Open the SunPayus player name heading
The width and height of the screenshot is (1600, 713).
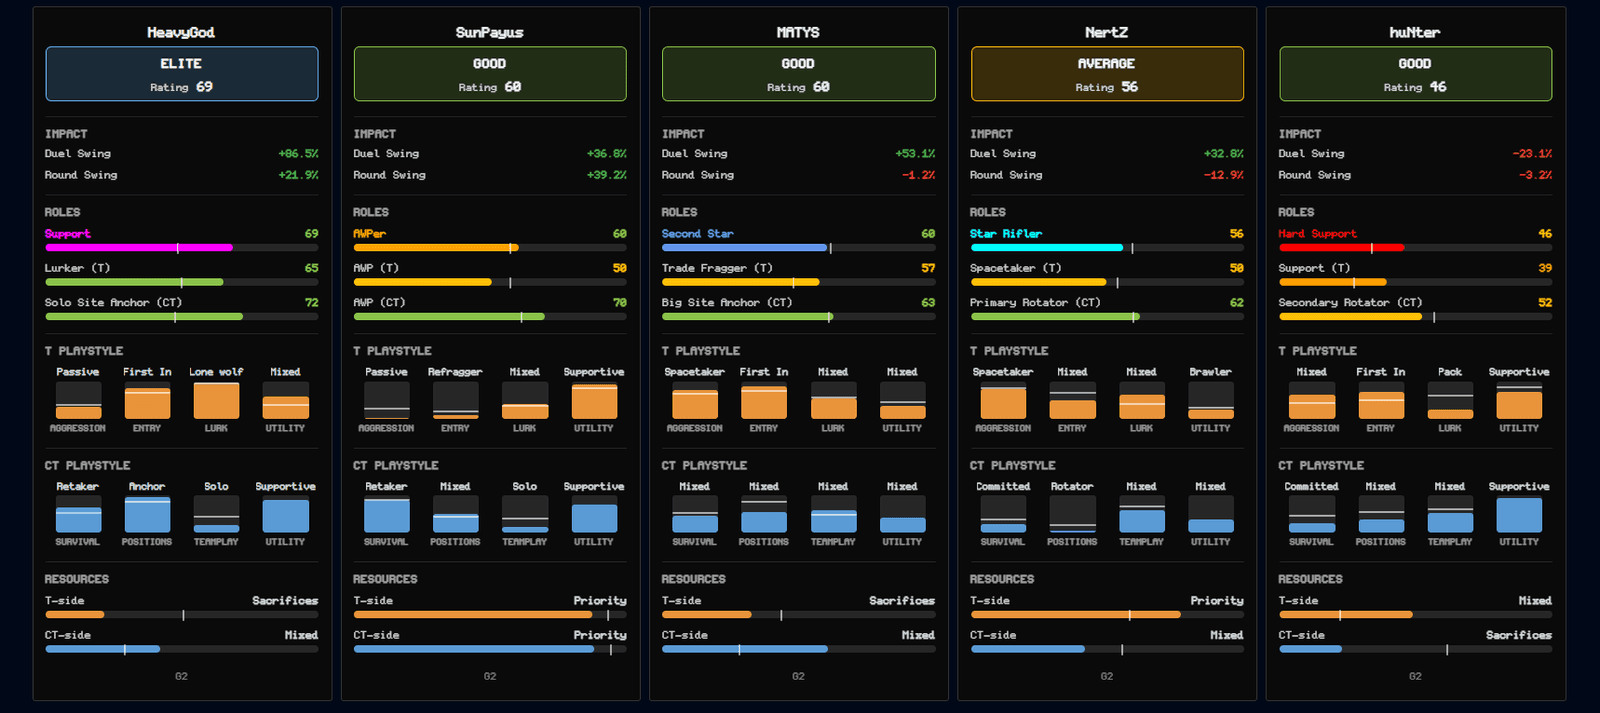[x=490, y=32]
